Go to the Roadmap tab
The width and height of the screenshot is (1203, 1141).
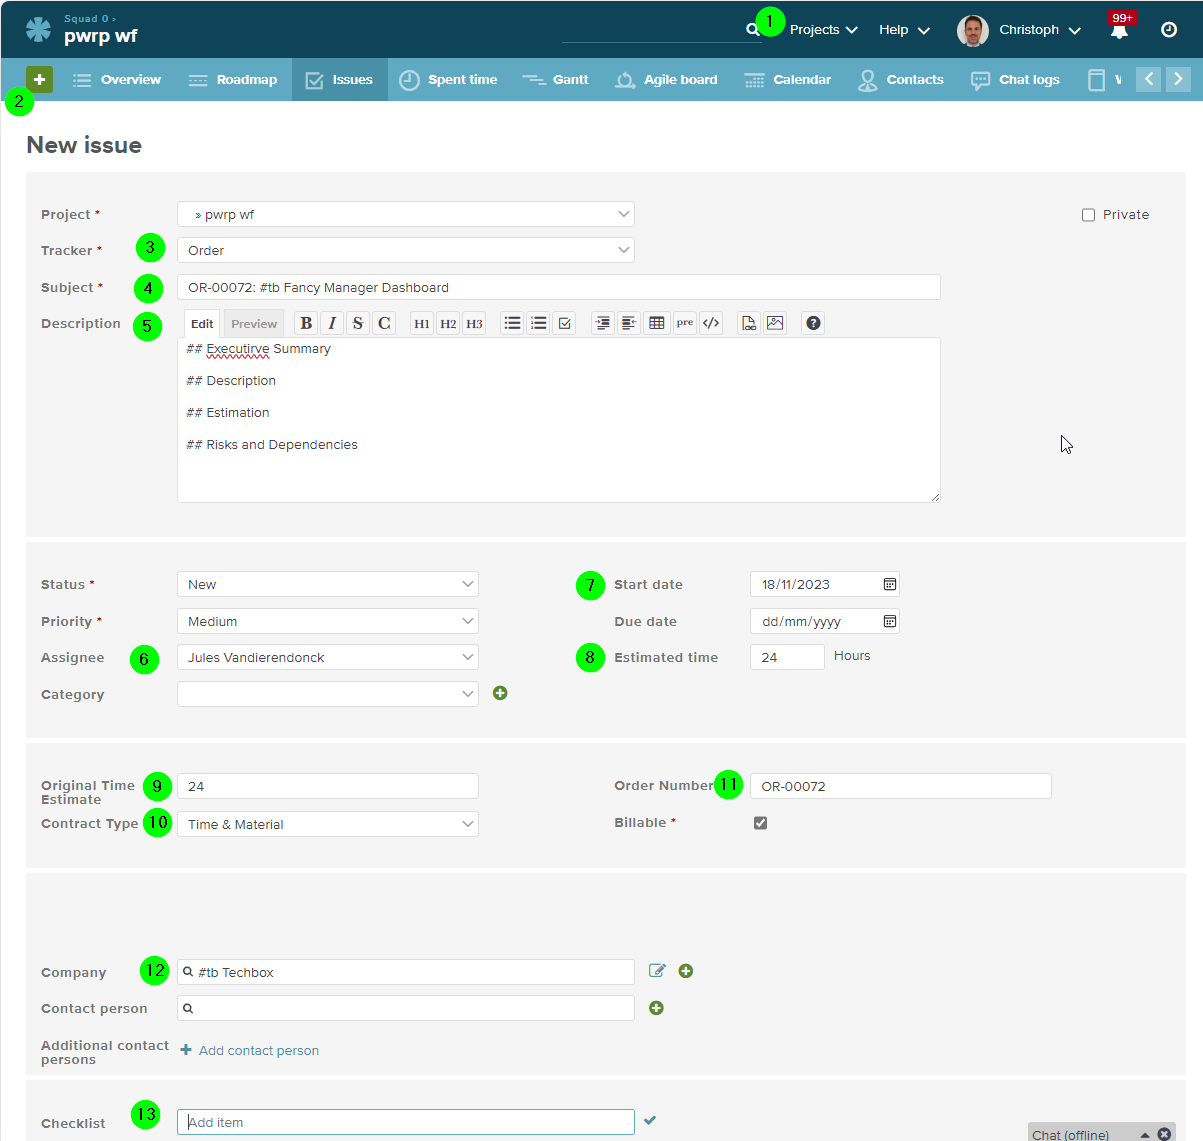(x=232, y=80)
